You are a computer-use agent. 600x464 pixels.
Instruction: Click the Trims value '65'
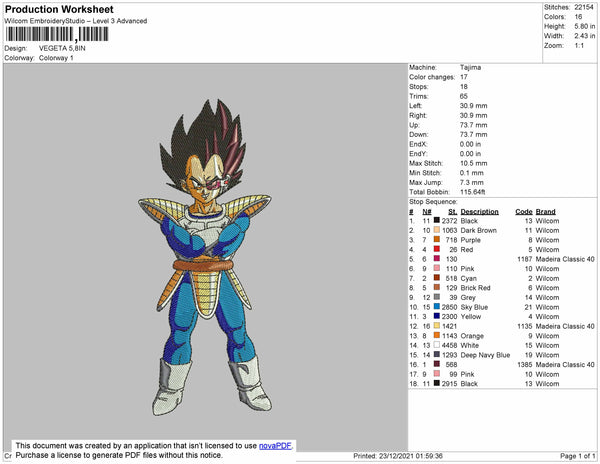464,96
